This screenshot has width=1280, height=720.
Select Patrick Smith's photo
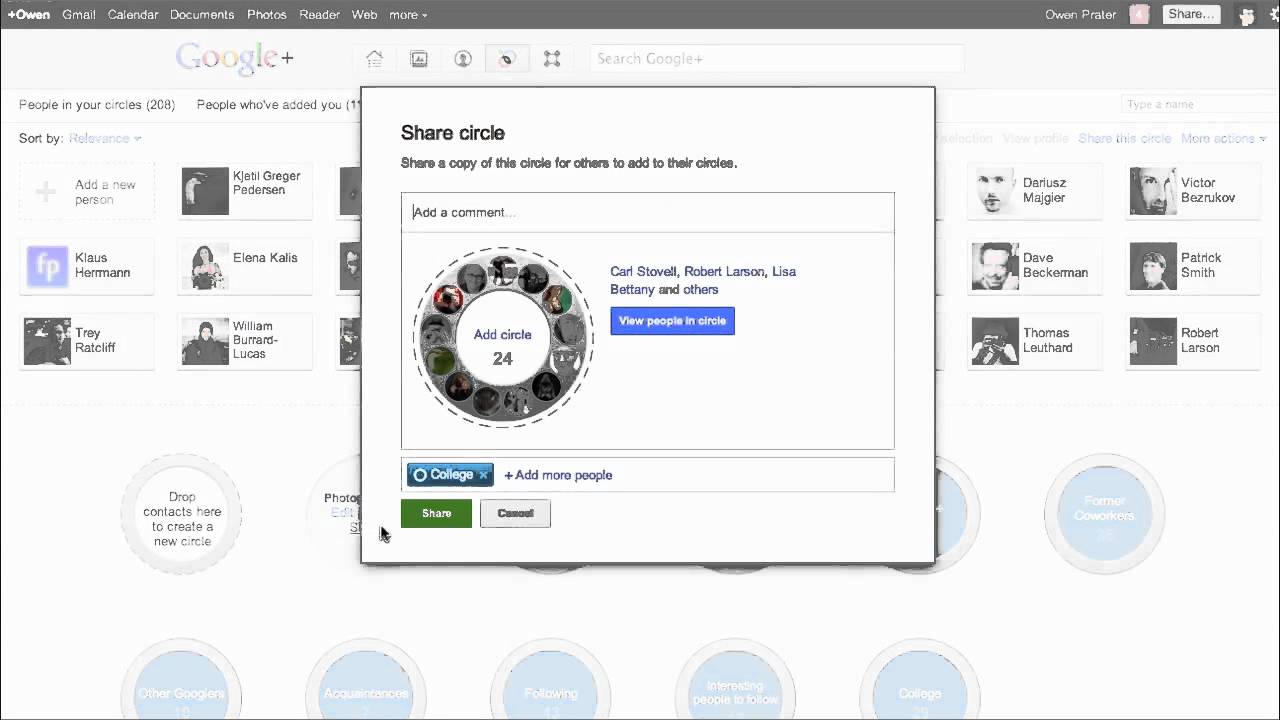click(1153, 265)
